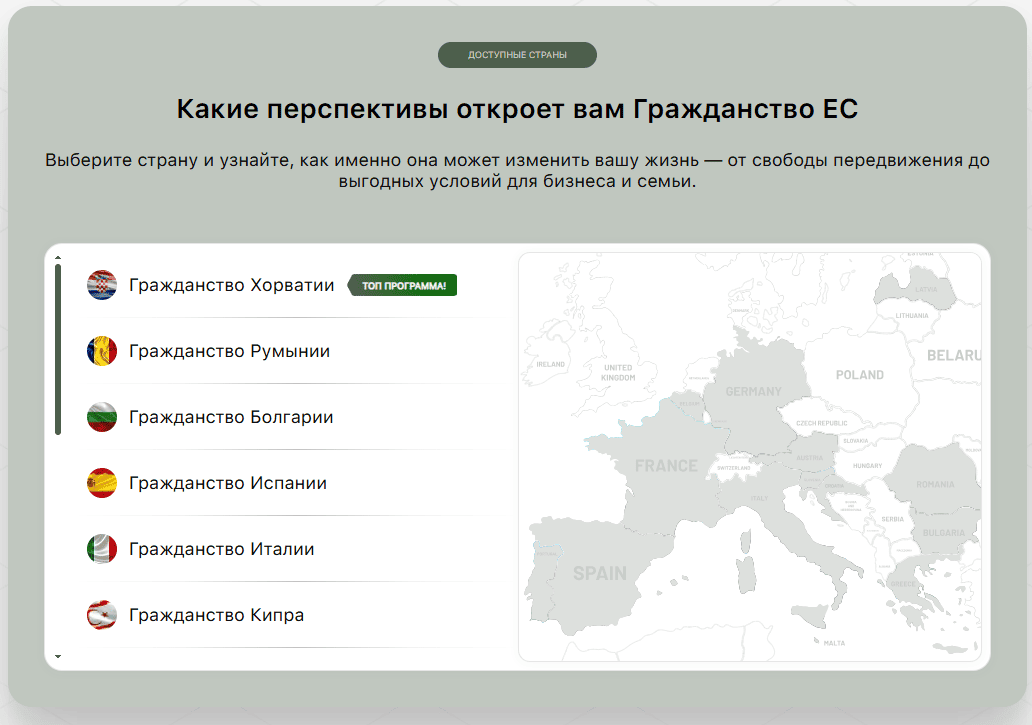Click ROMANIA on the map
This screenshot has width=1032, height=725.
point(935,484)
